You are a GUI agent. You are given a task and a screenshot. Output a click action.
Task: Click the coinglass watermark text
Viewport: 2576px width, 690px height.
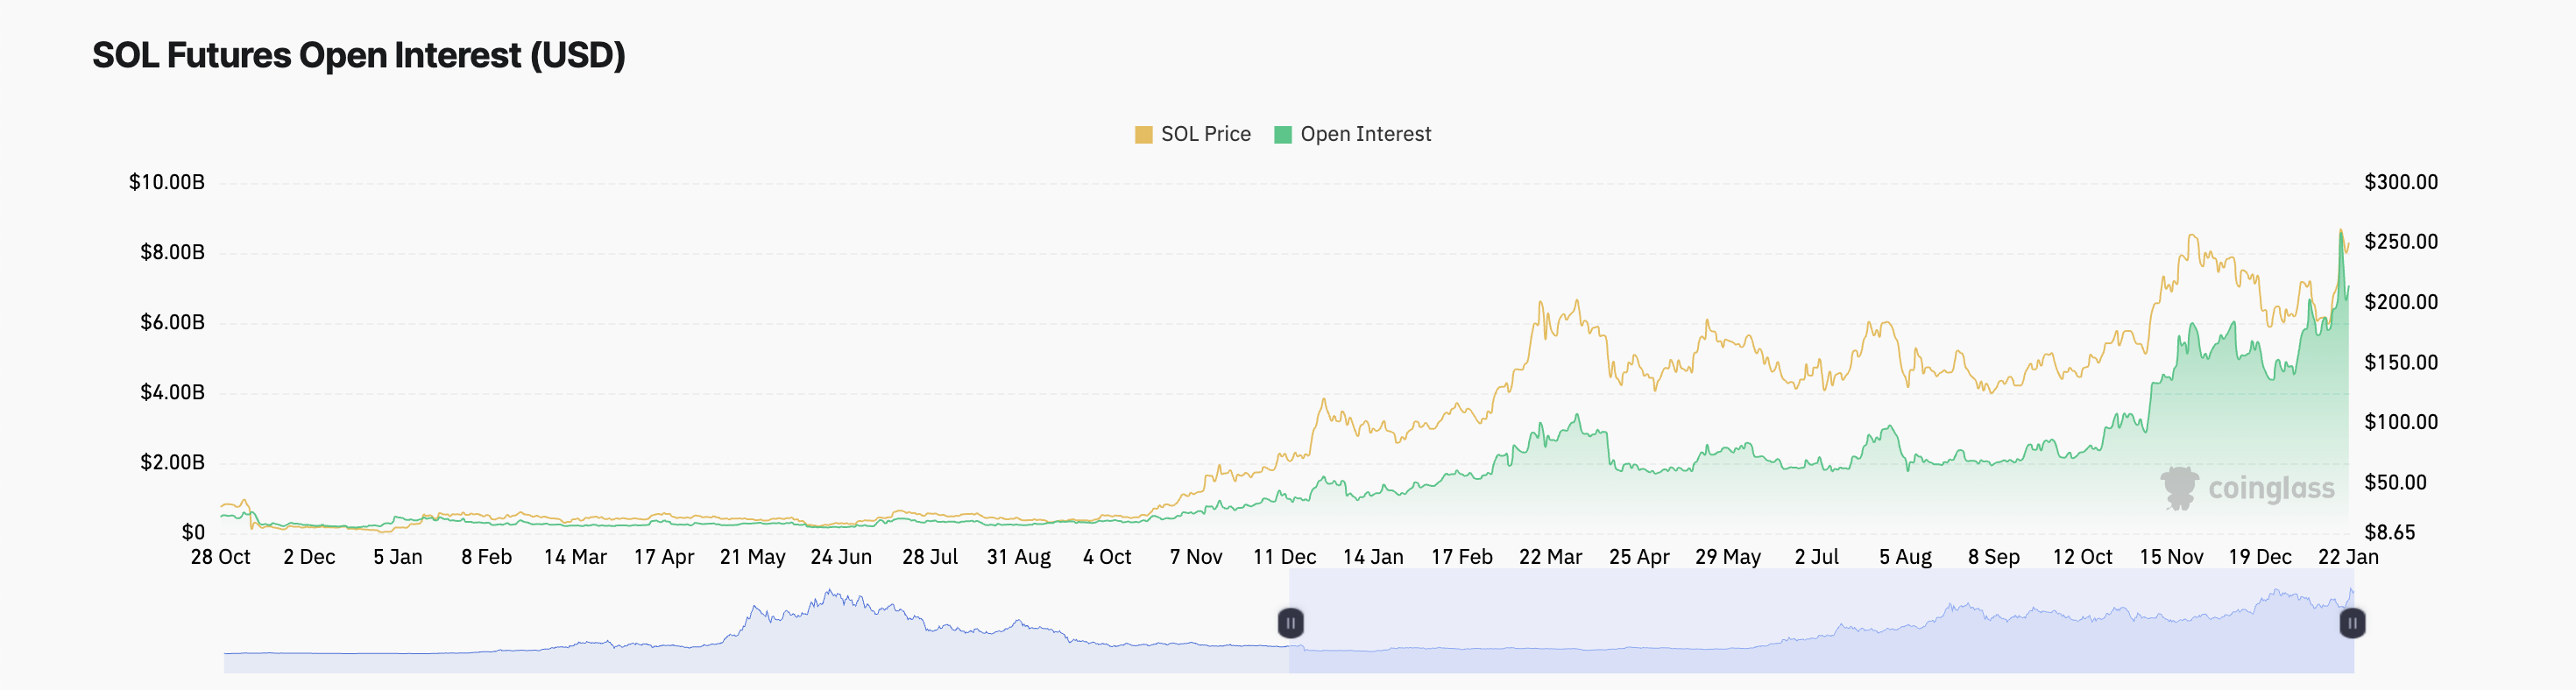tap(2271, 488)
